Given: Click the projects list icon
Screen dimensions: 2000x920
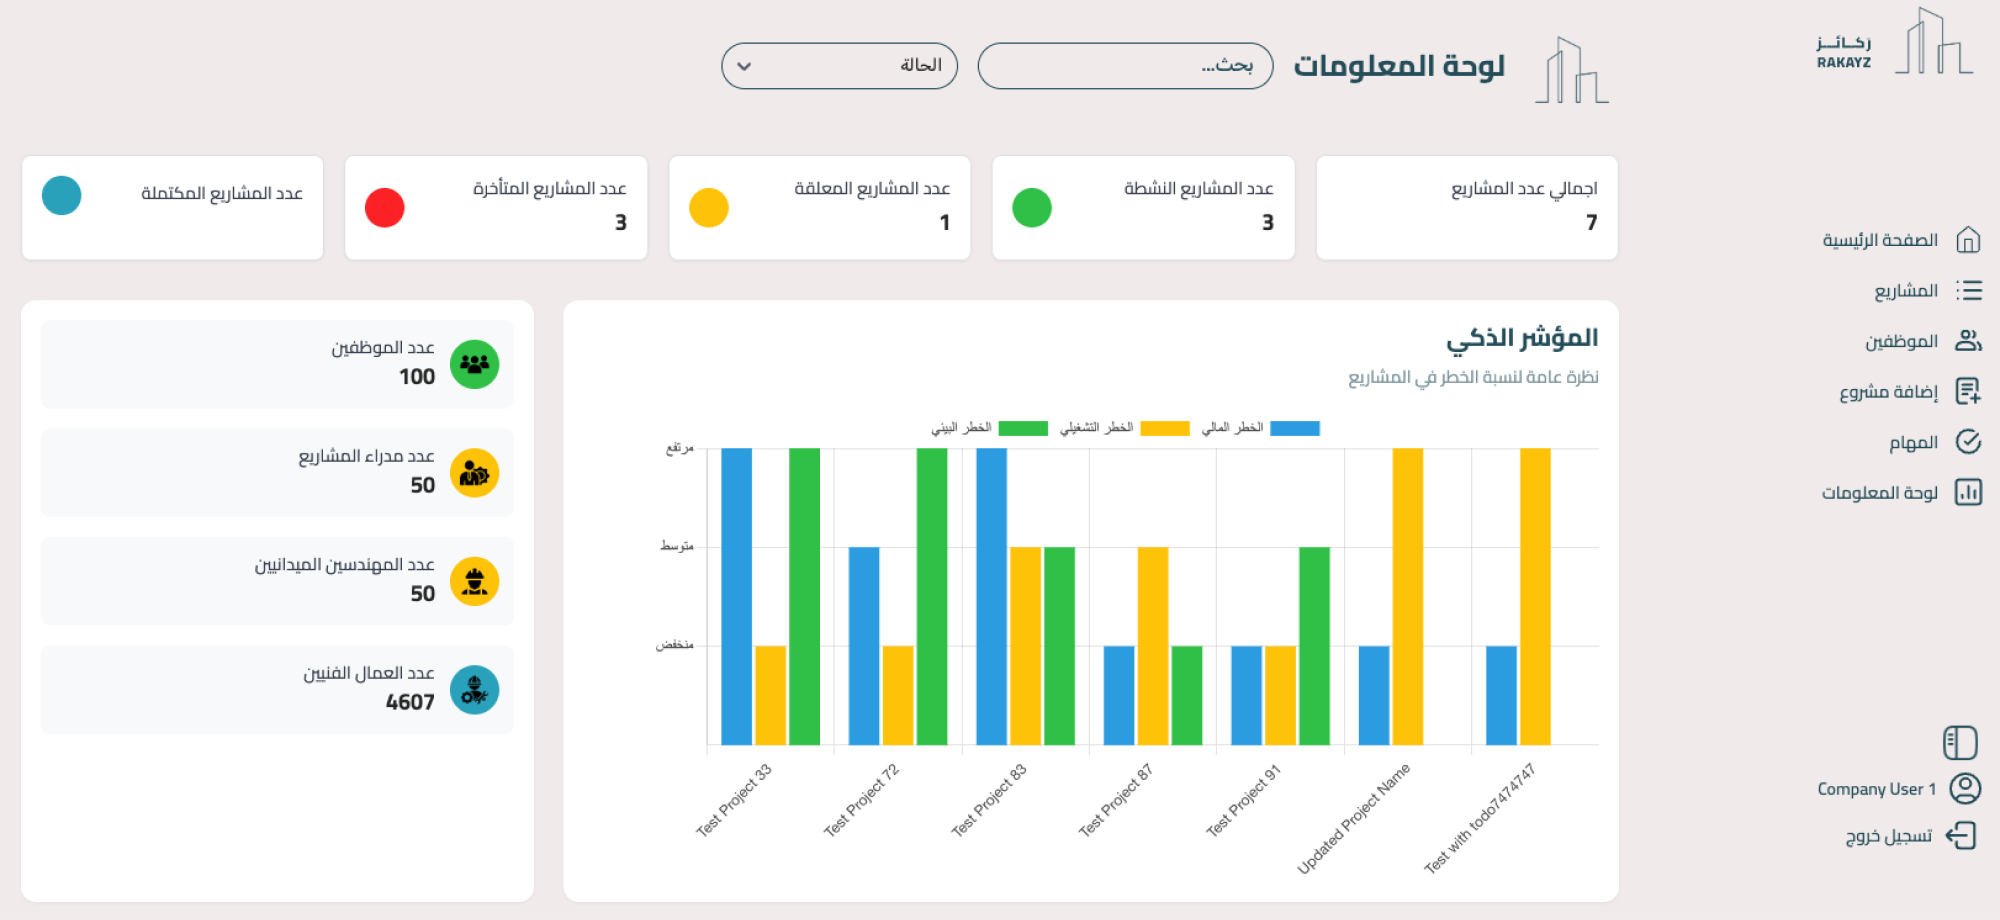Looking at the screenshot, I should (1968, 291).
